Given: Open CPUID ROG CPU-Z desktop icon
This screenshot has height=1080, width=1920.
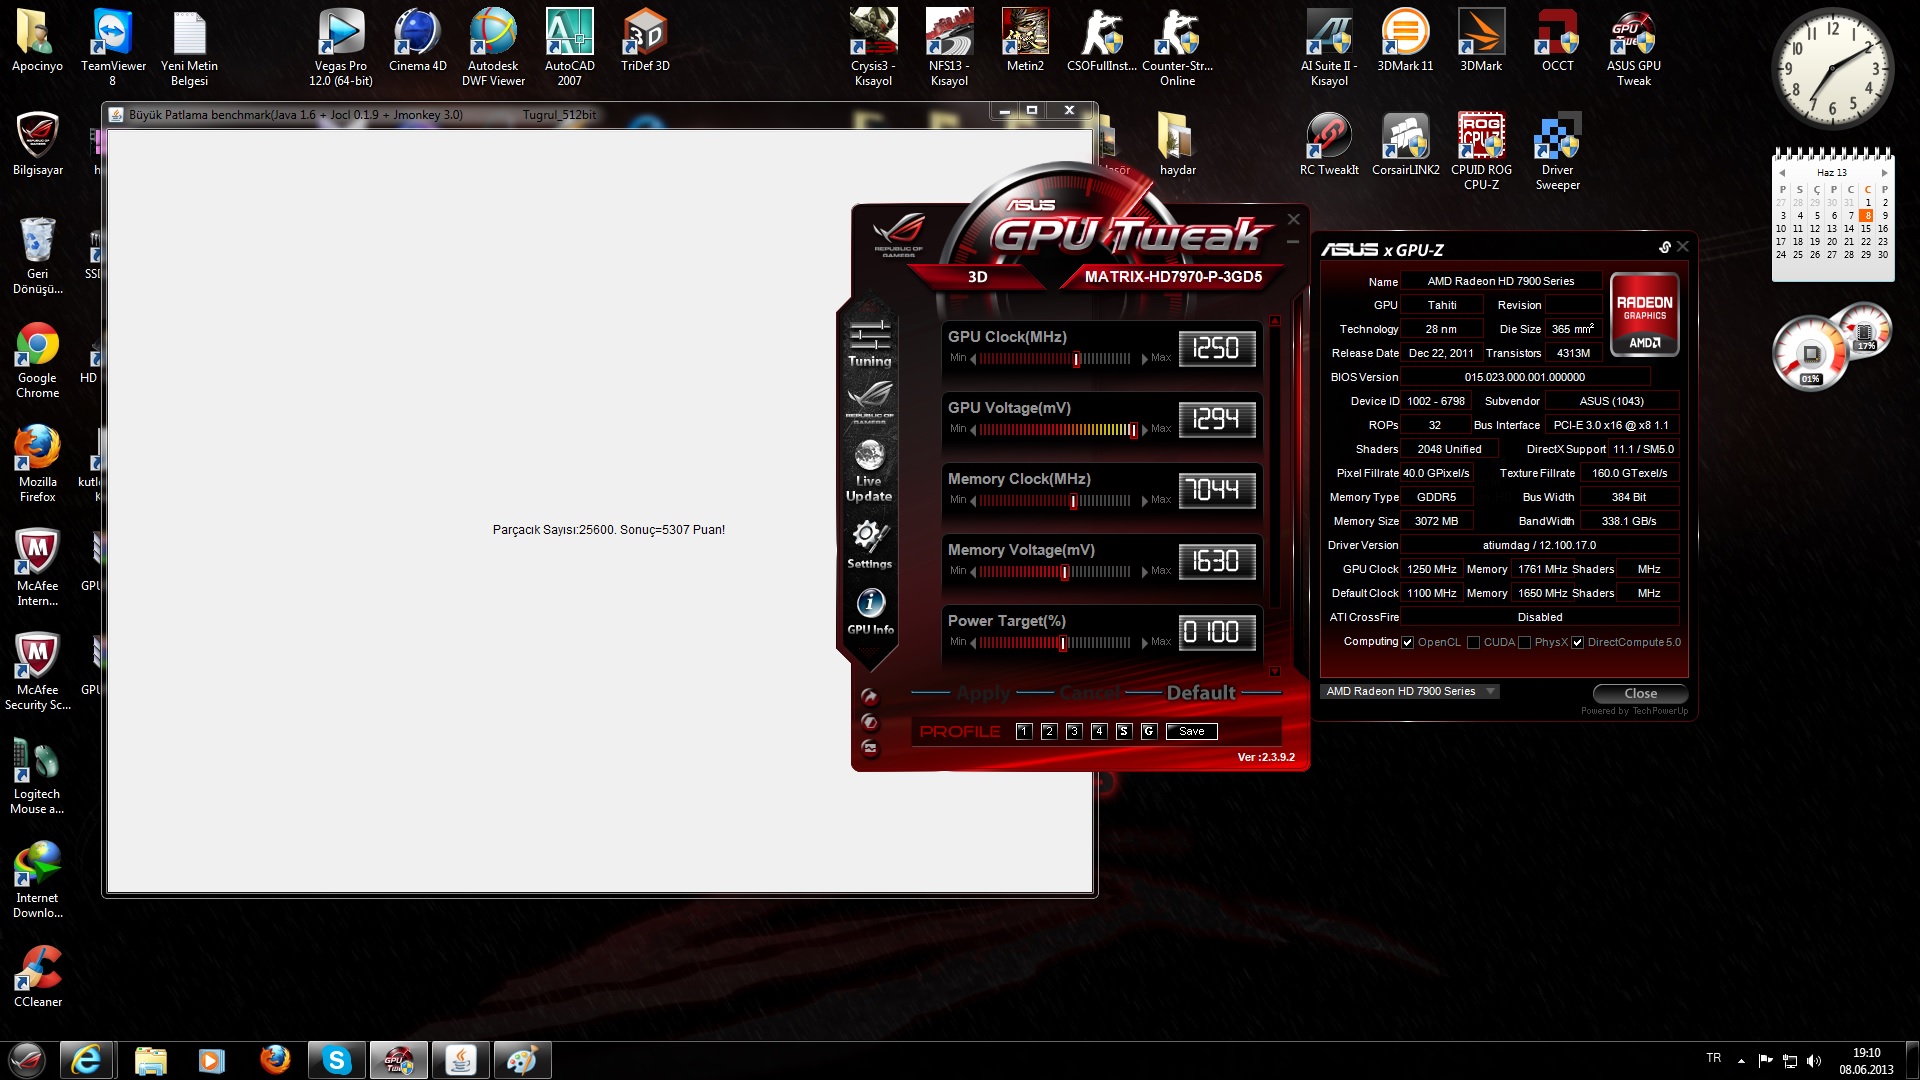Looking at the screenshot, I should (1481, 151).
